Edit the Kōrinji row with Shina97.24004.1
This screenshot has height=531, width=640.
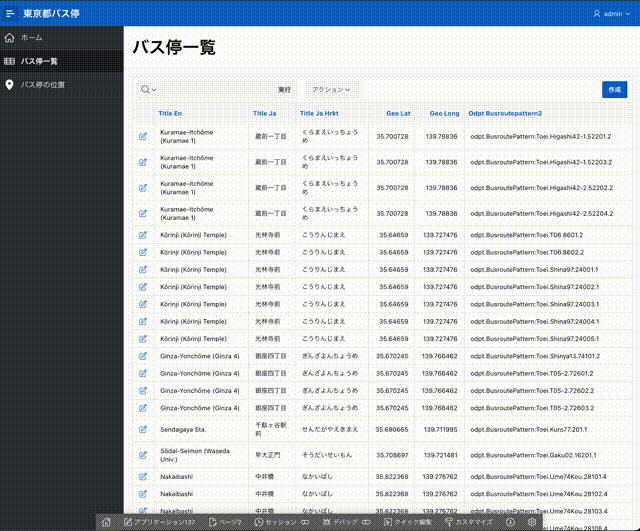[143, 322]
